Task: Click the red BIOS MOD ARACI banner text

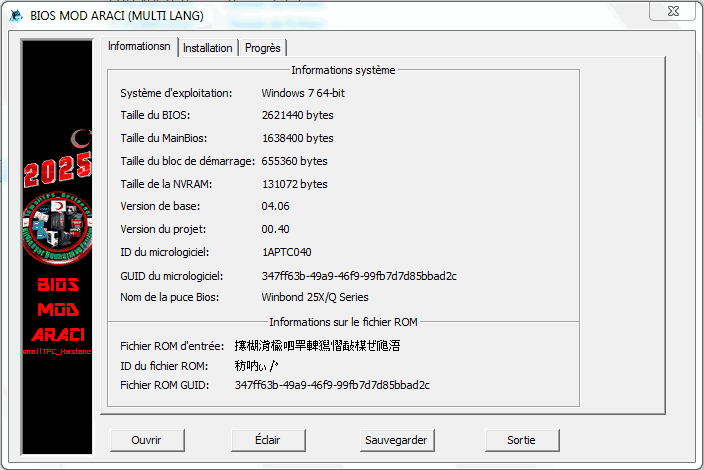Action: click(58, 308)
